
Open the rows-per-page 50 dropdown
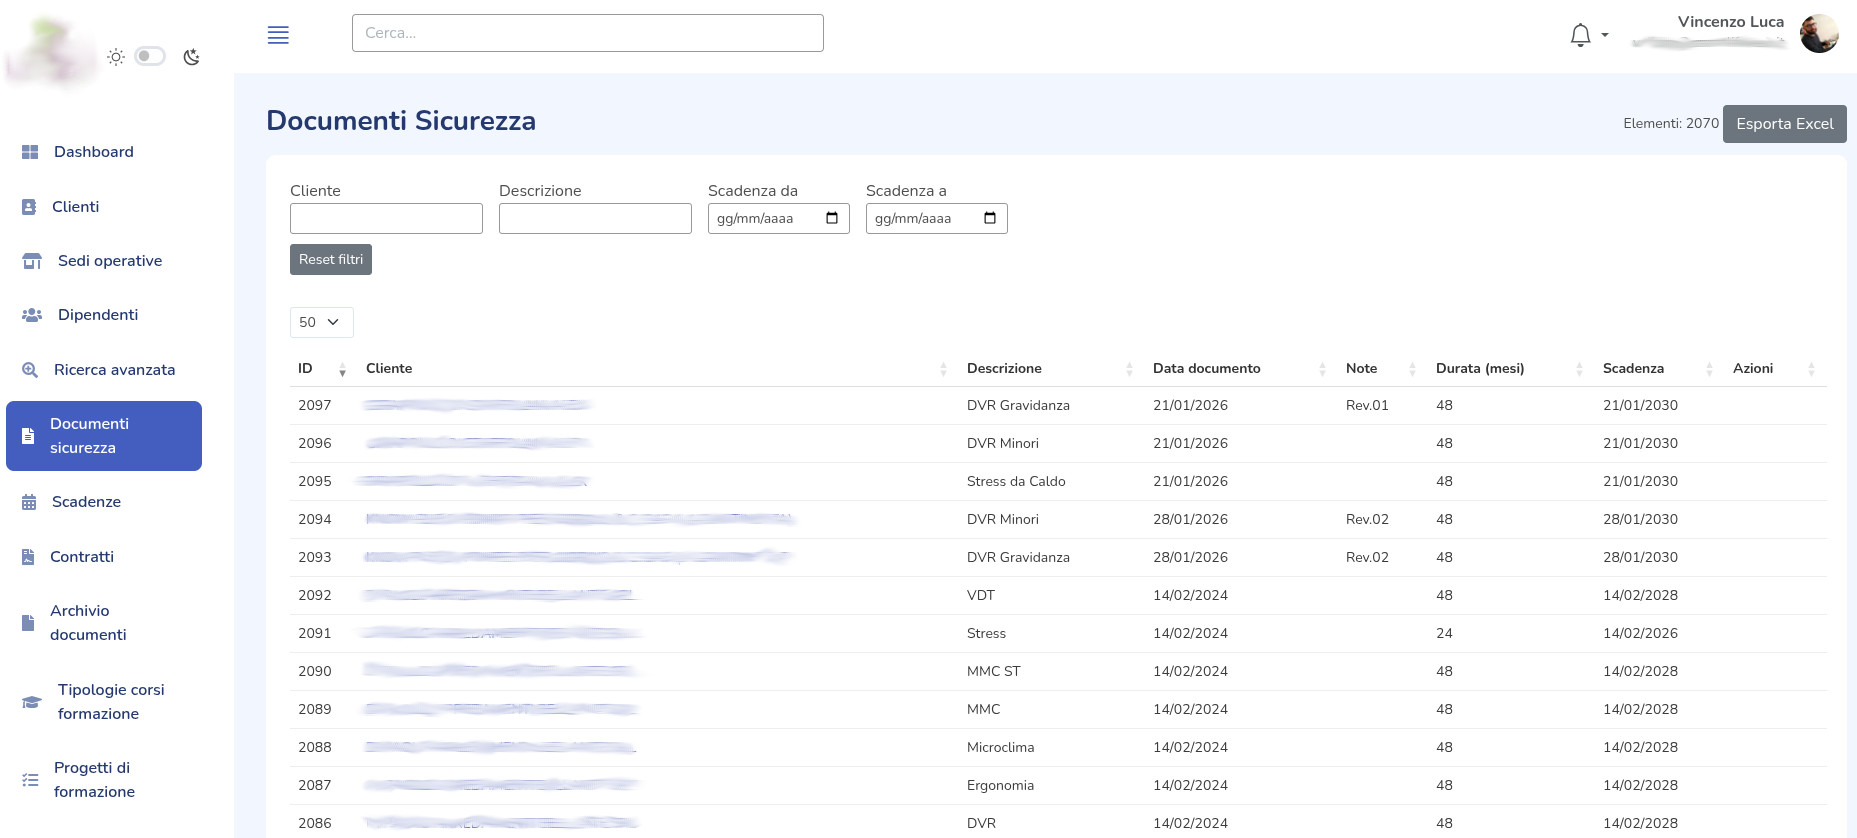pyautogui.click(x=321, y=322)
